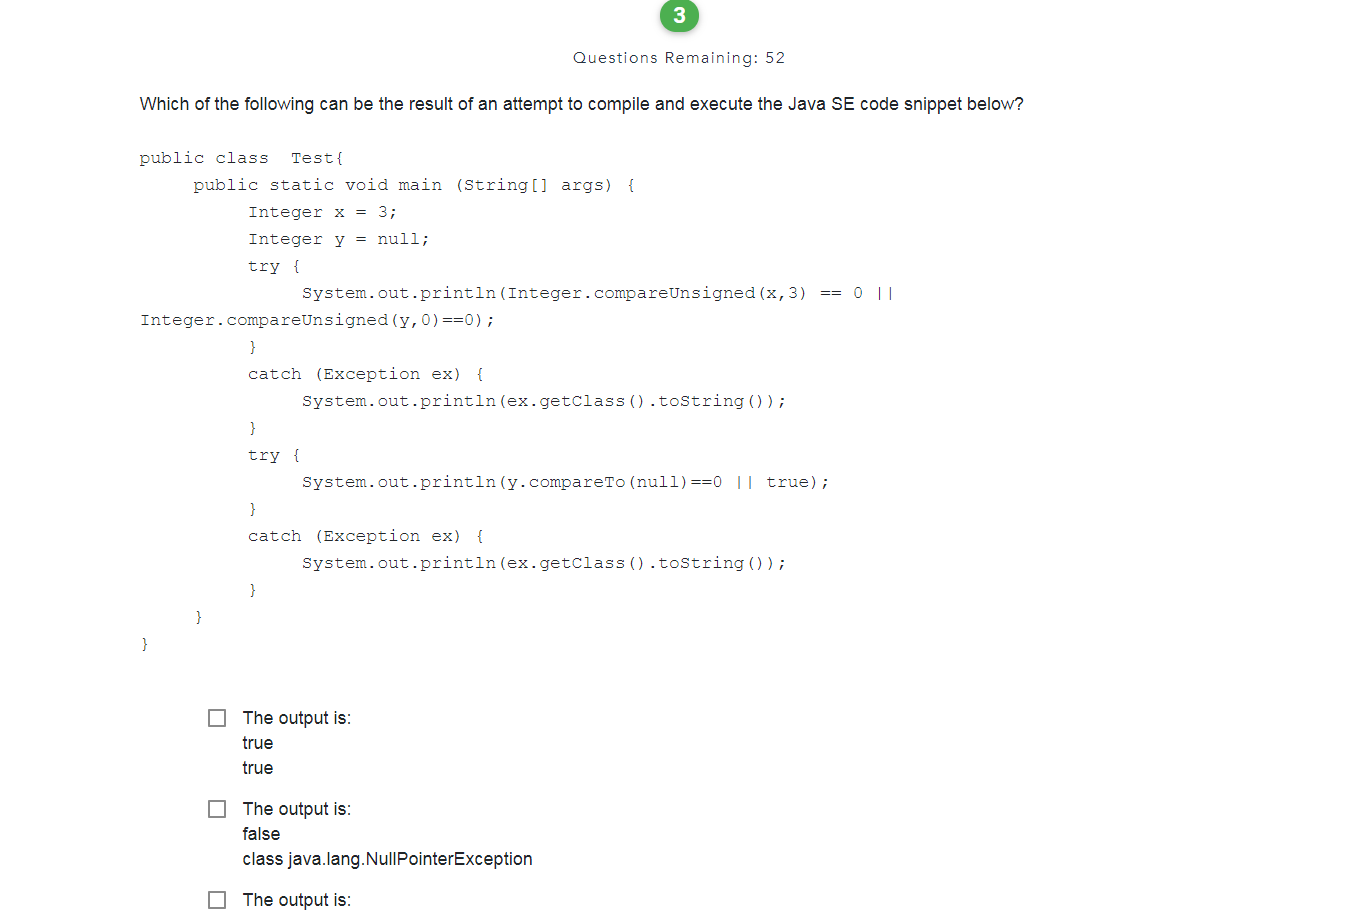This screenshot has height=913, width=1358.
Task: Select the 'catch (Exception ex)' code line
Action: 365,373
